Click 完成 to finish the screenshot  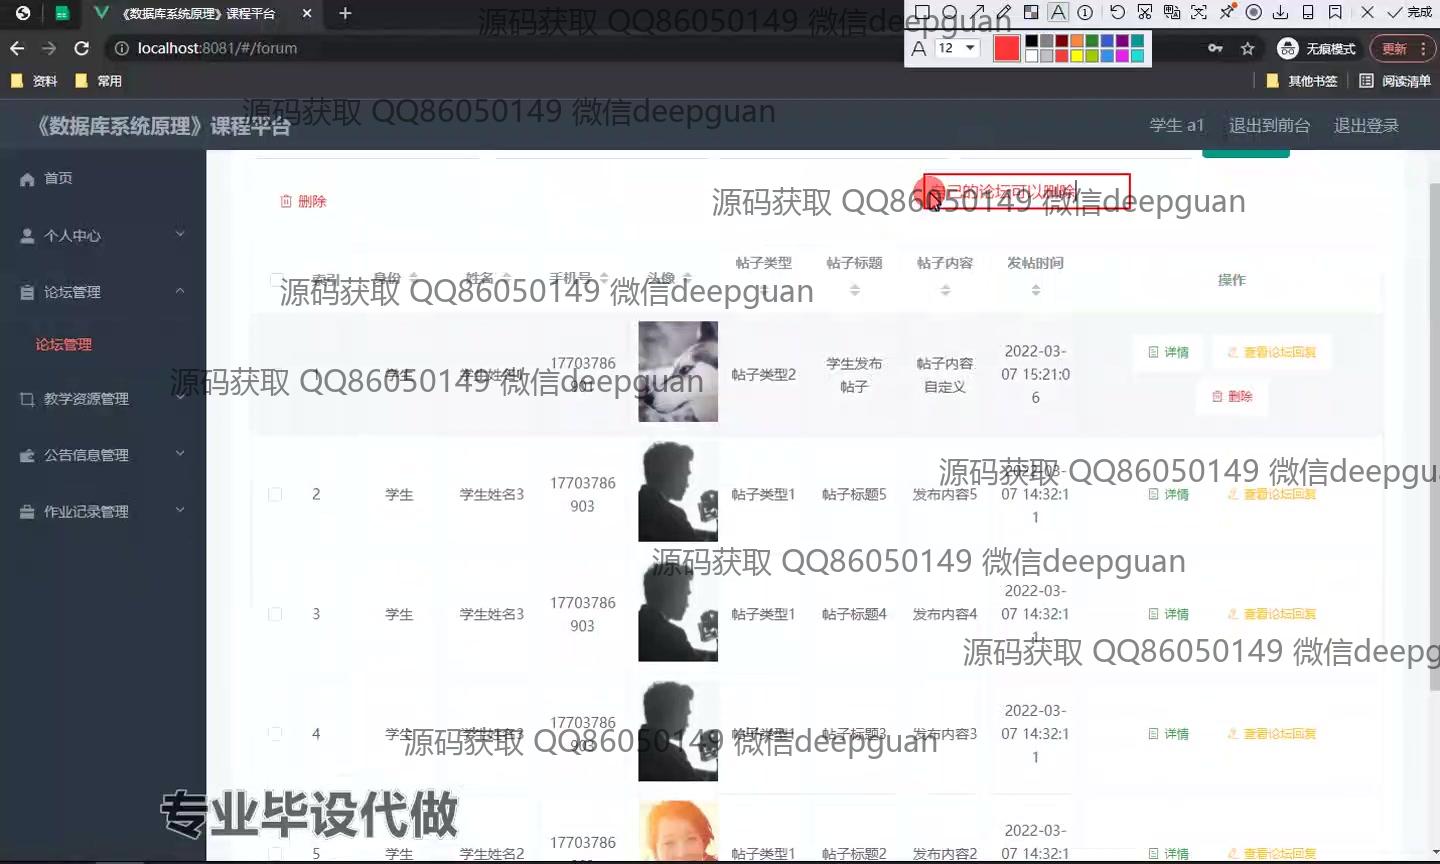[1409, 12]
